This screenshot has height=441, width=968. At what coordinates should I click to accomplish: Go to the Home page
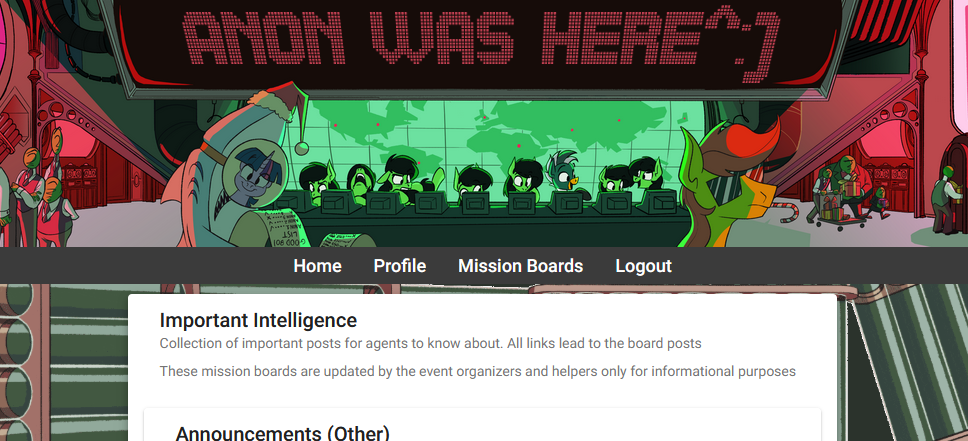pos(317,266)
